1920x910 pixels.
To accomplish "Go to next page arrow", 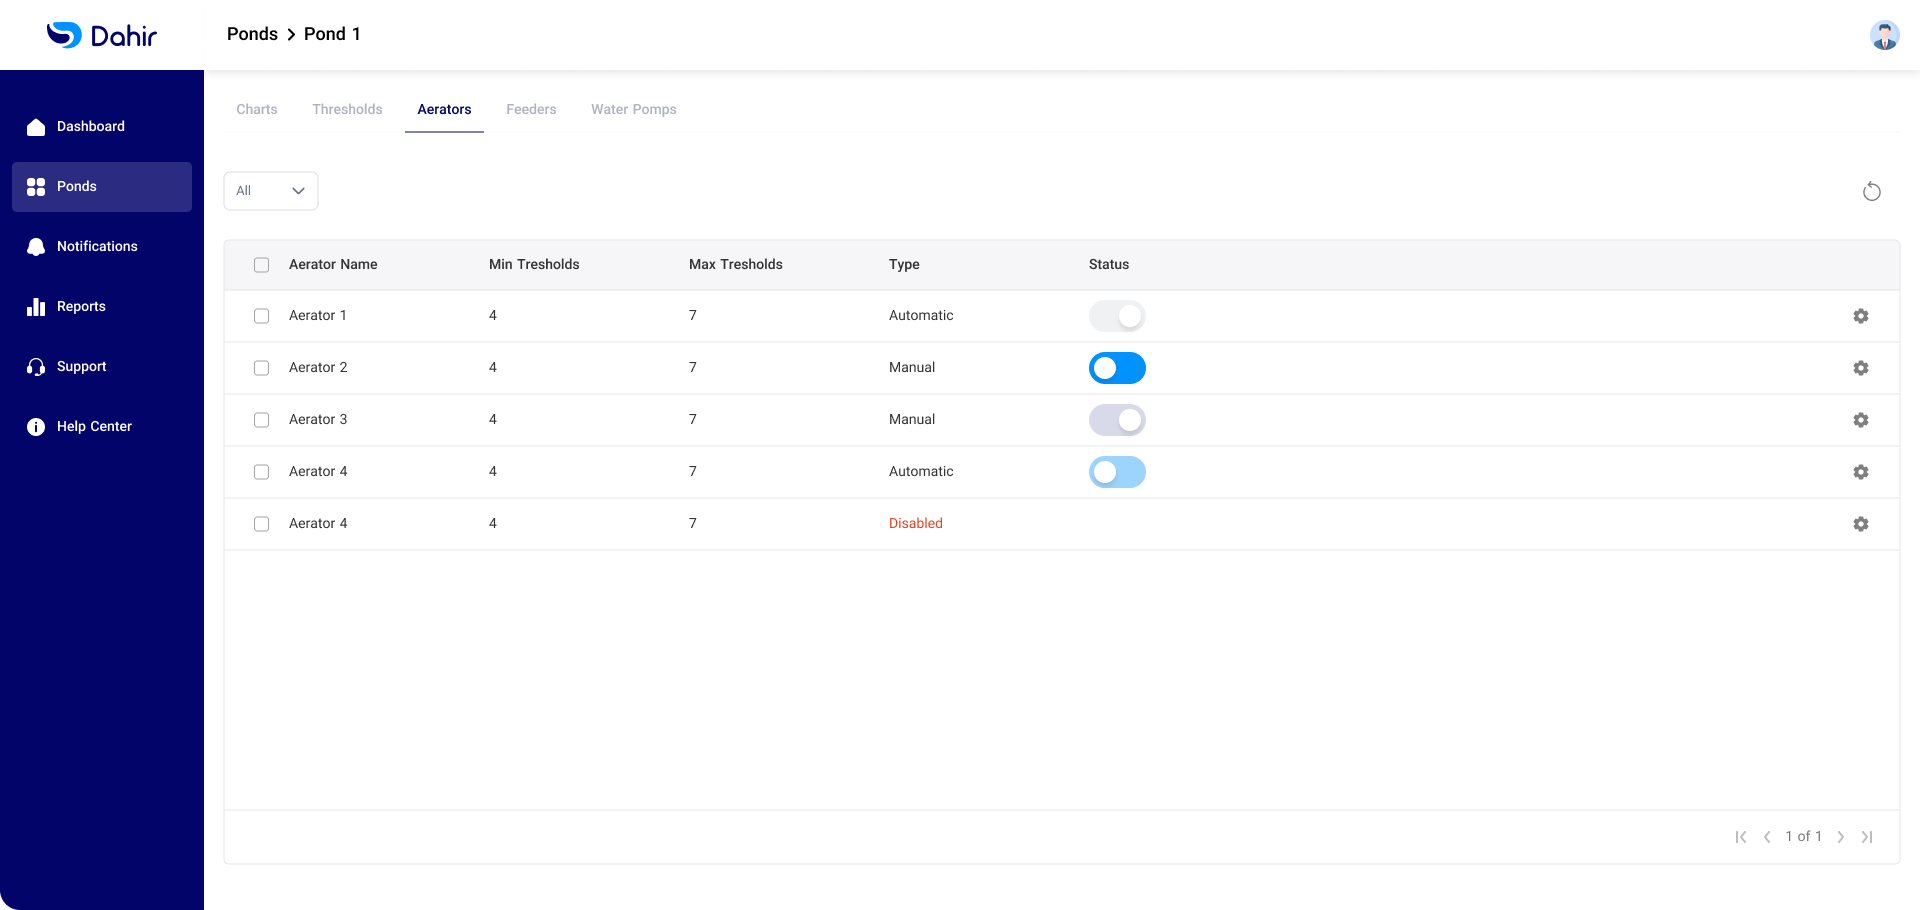I will click(1840, 837).
